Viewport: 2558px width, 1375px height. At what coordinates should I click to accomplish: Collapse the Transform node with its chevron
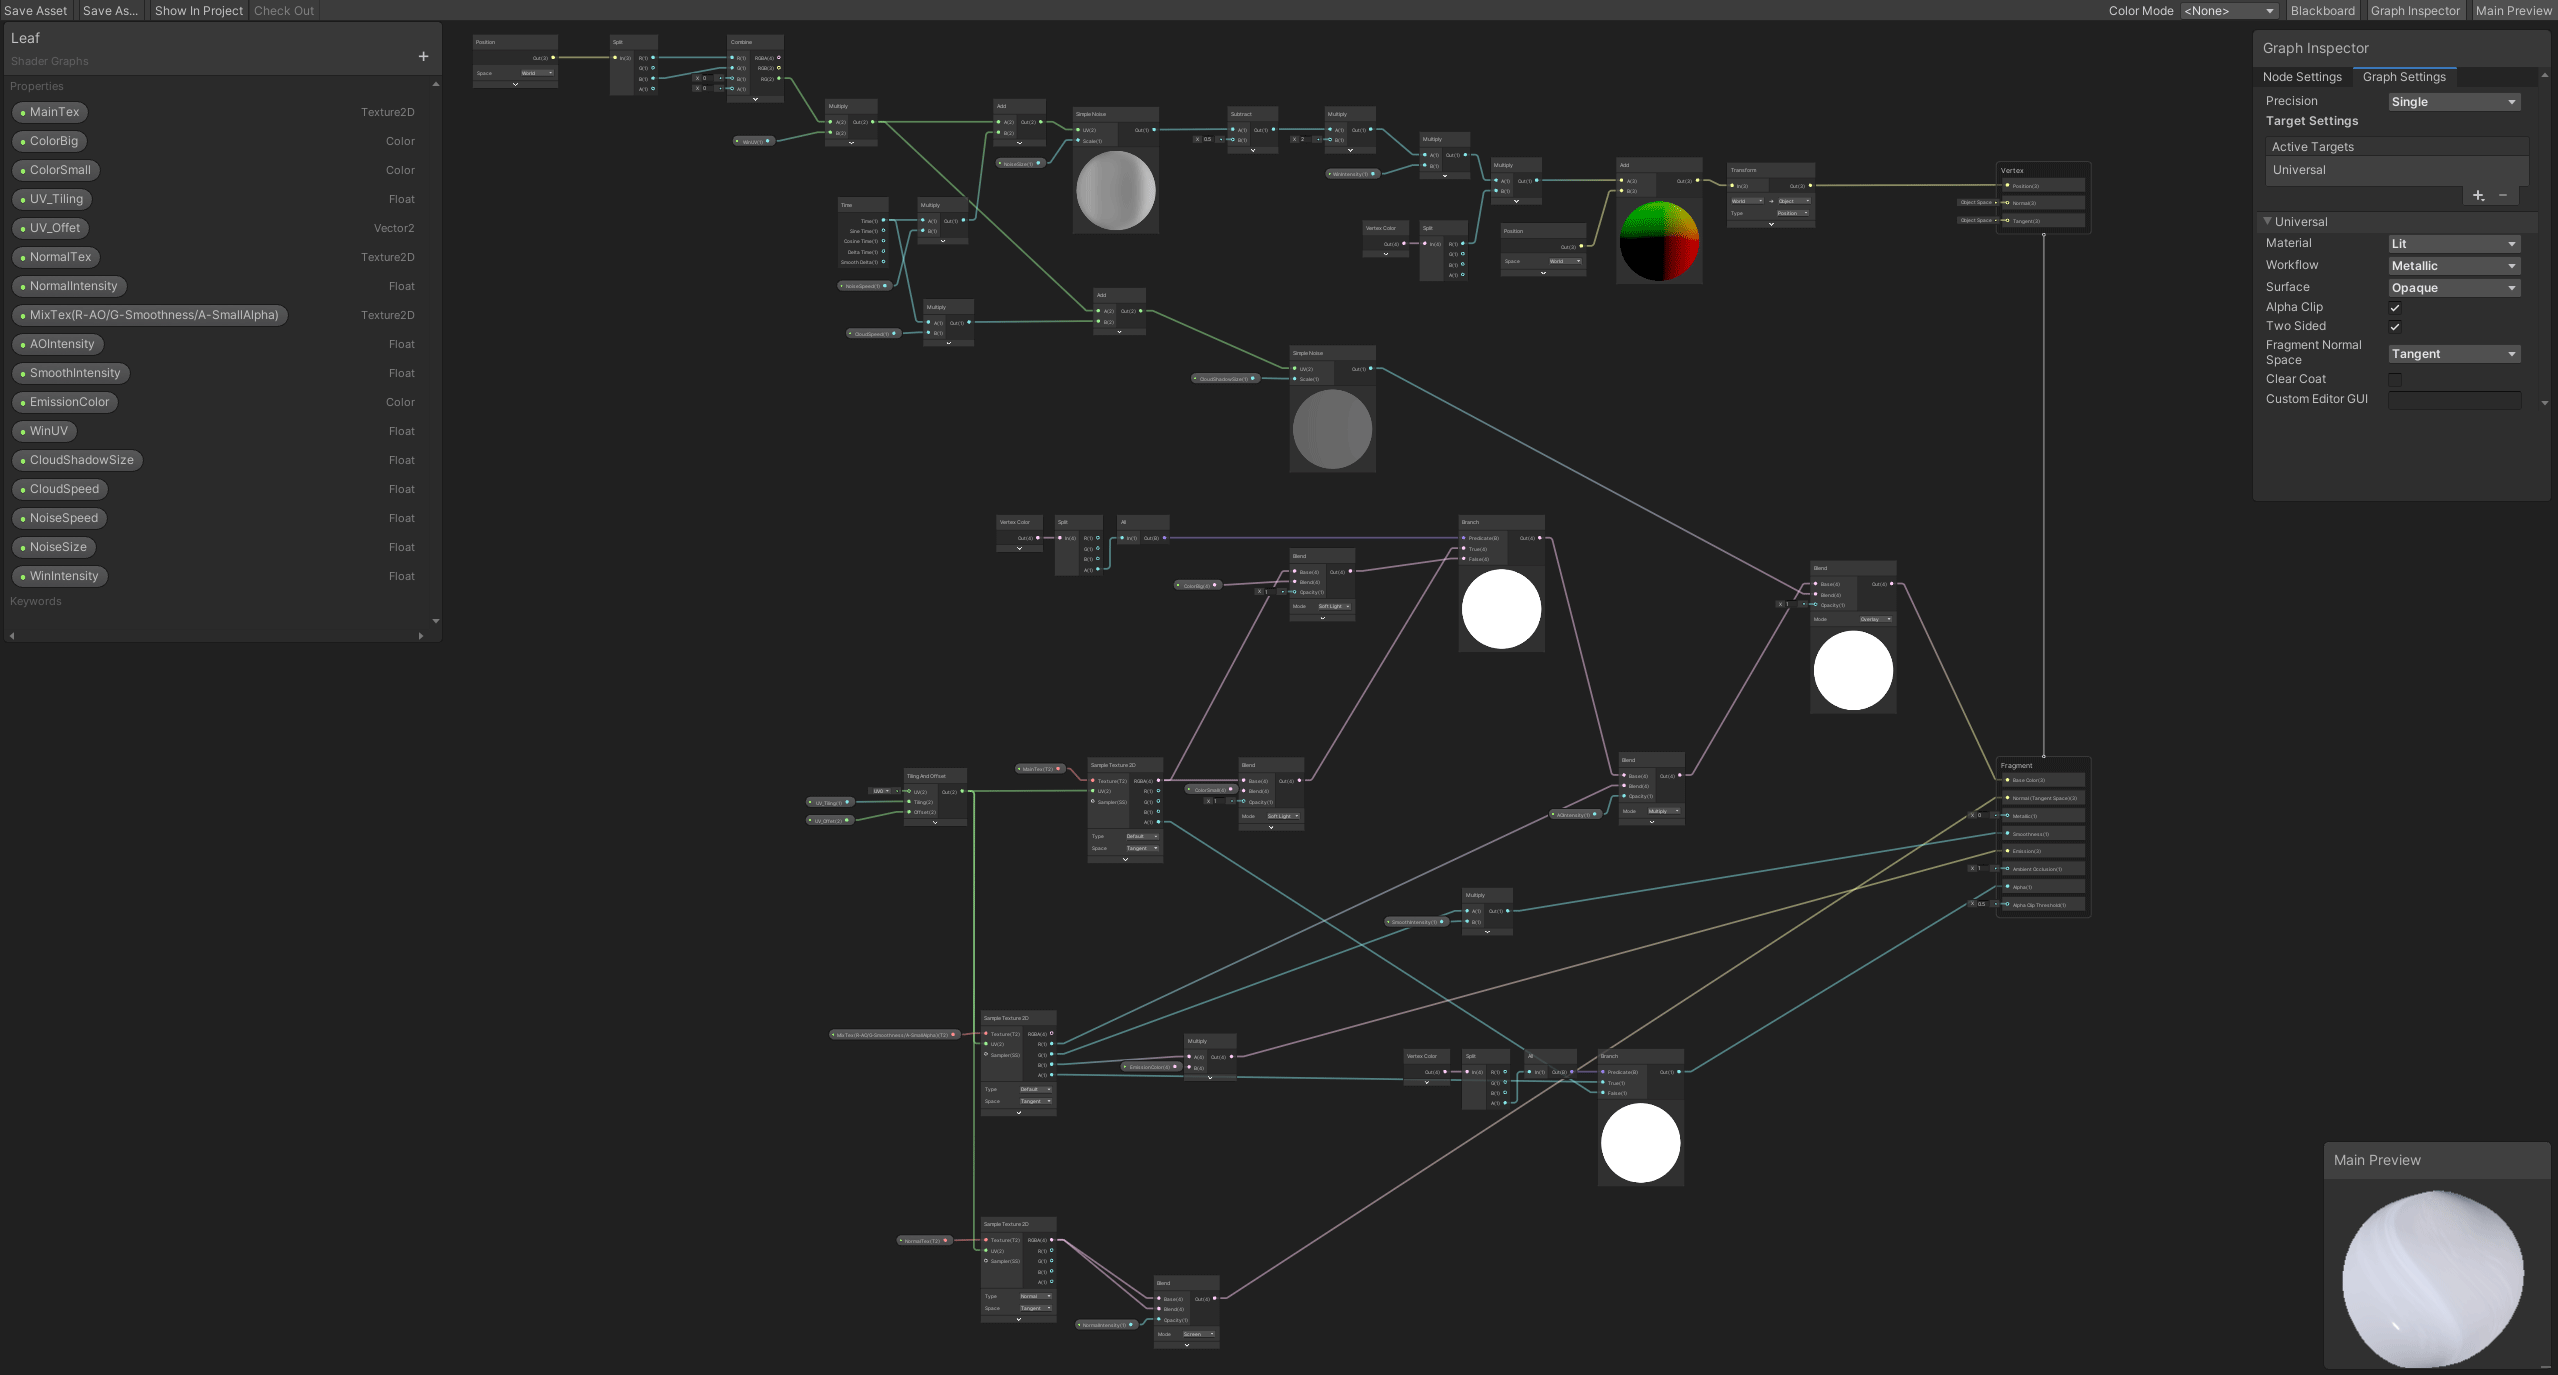[1771, 224]
